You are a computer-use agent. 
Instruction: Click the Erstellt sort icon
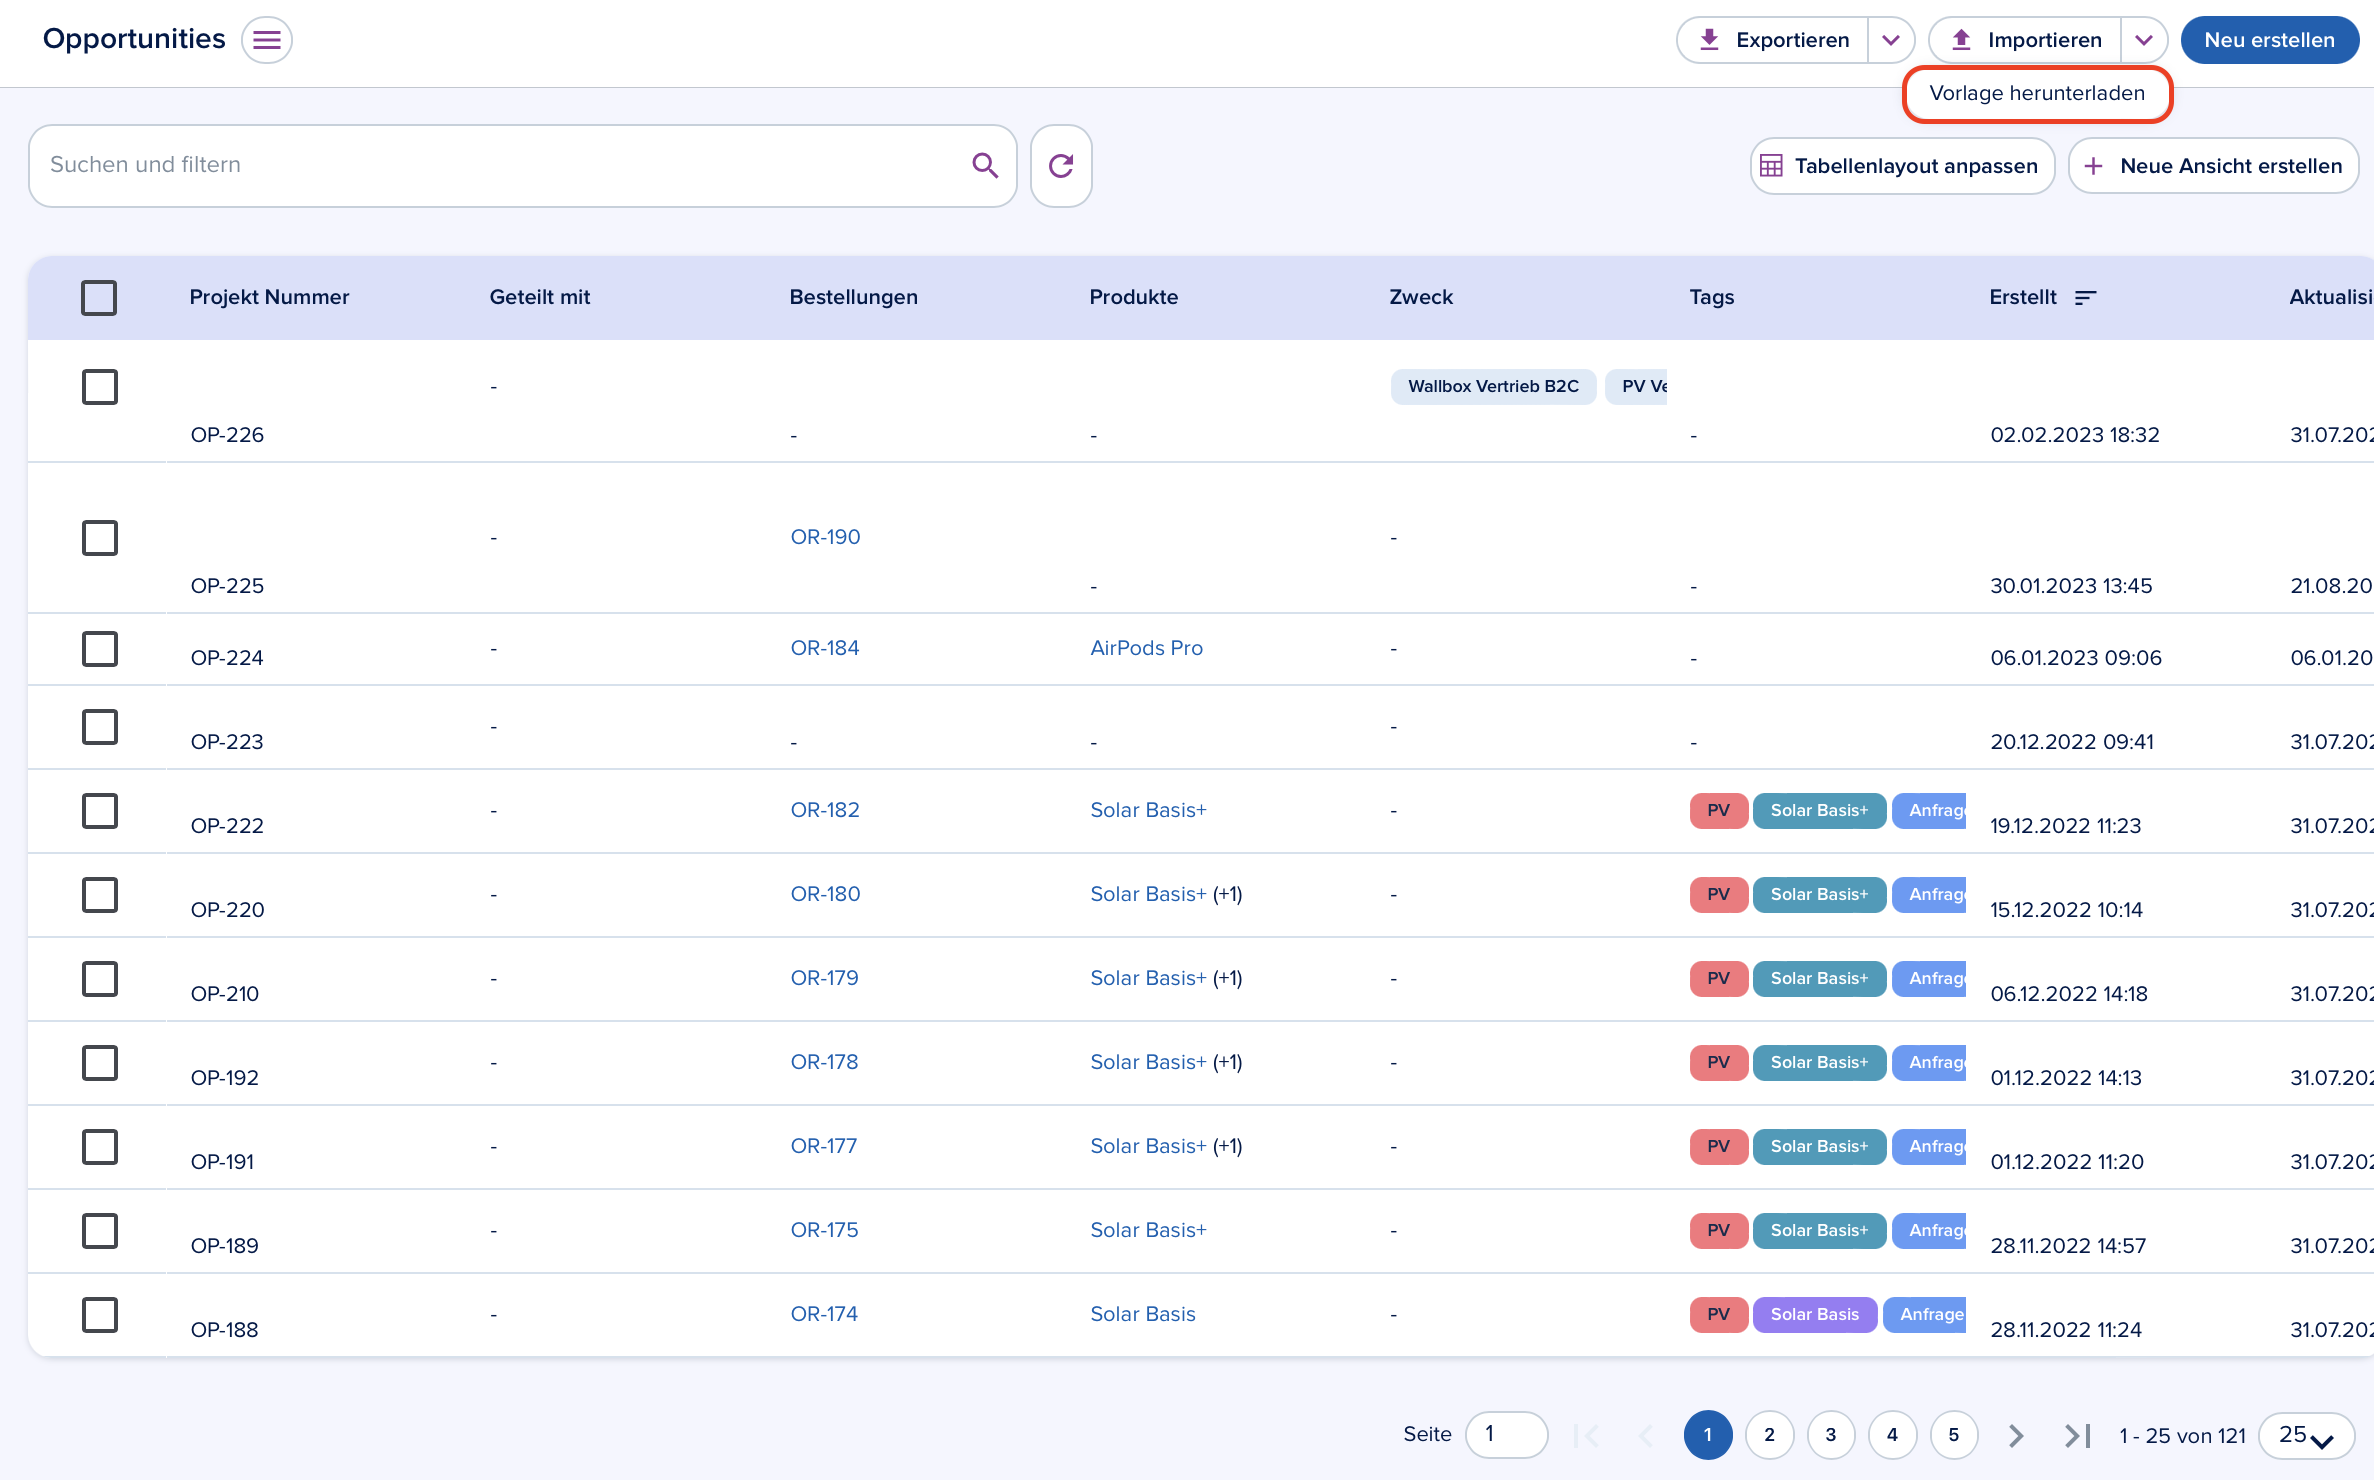click(x=2085, y=297)
